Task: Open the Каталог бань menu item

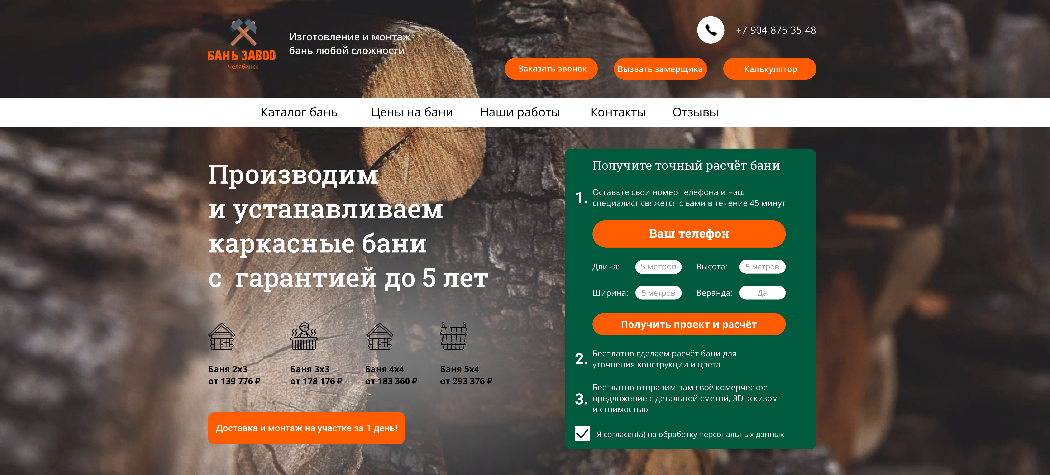Action: tap(299, 113)
